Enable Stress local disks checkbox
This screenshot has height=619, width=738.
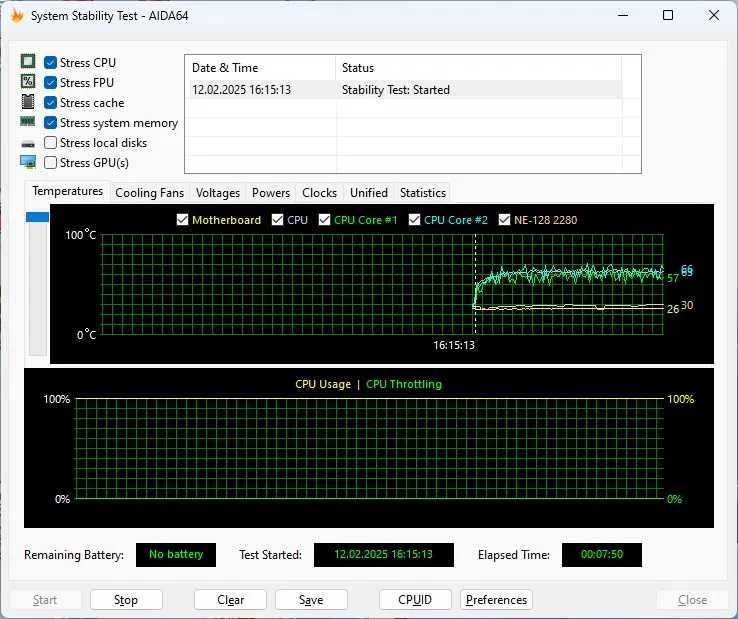pos(50,143)
